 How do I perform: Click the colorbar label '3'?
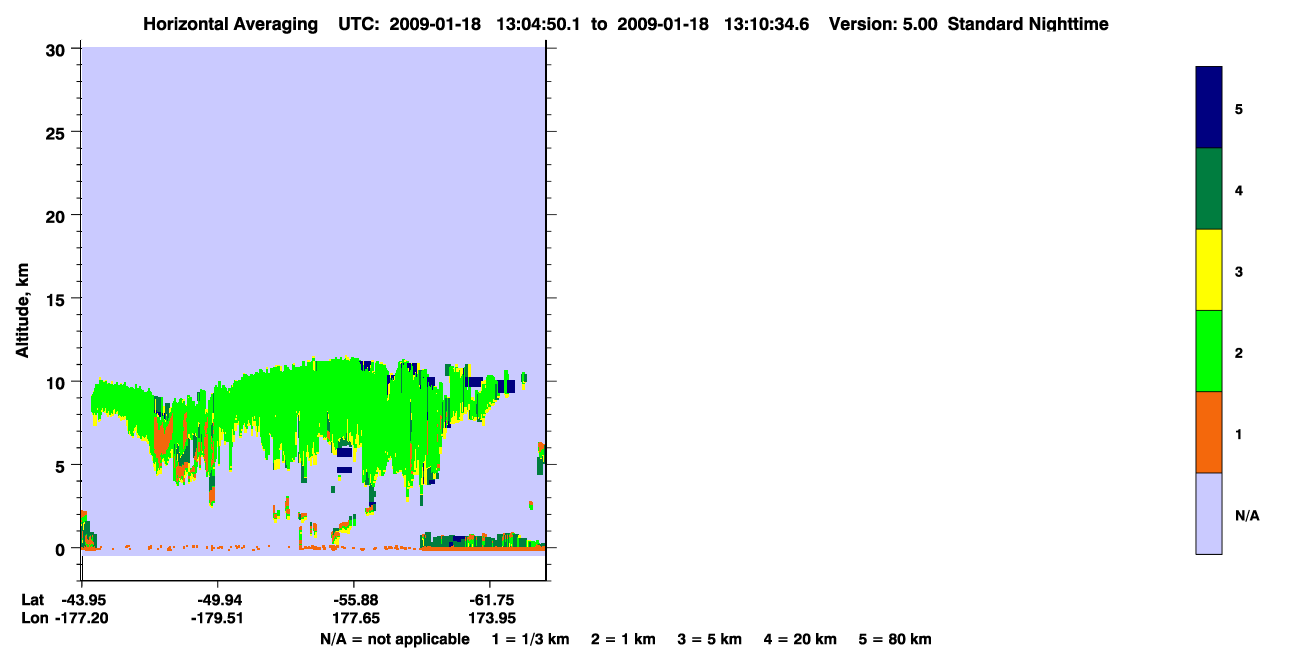click(x=1239, y=271)
